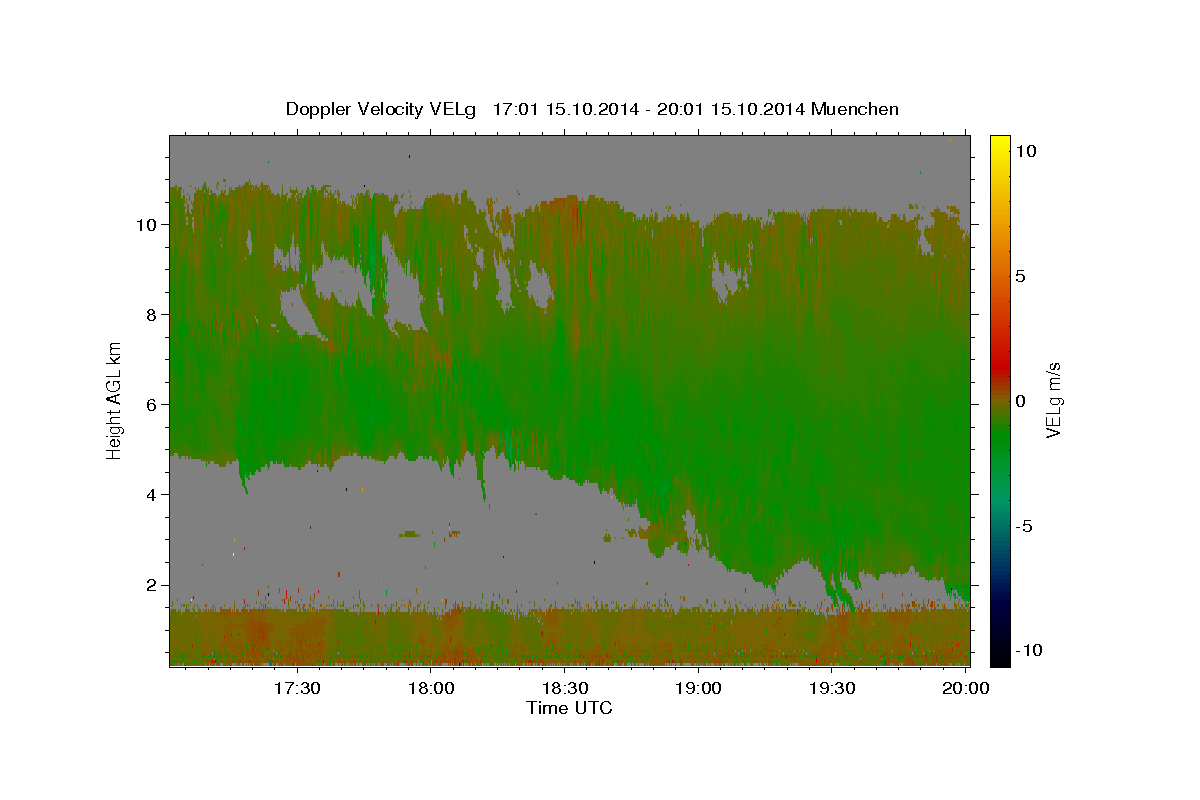Click the 'VELg m/s' colorbar title
This screenshot has height=800, width=1200.
[x=1054, y=400]
